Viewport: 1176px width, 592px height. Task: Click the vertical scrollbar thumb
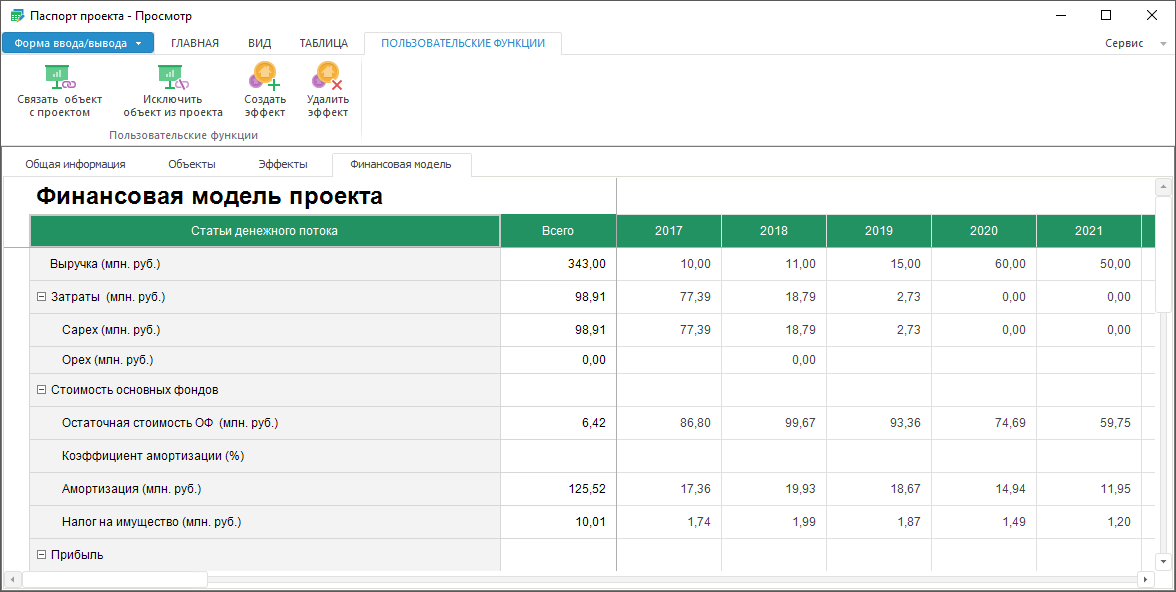(x=1163, y=254)
